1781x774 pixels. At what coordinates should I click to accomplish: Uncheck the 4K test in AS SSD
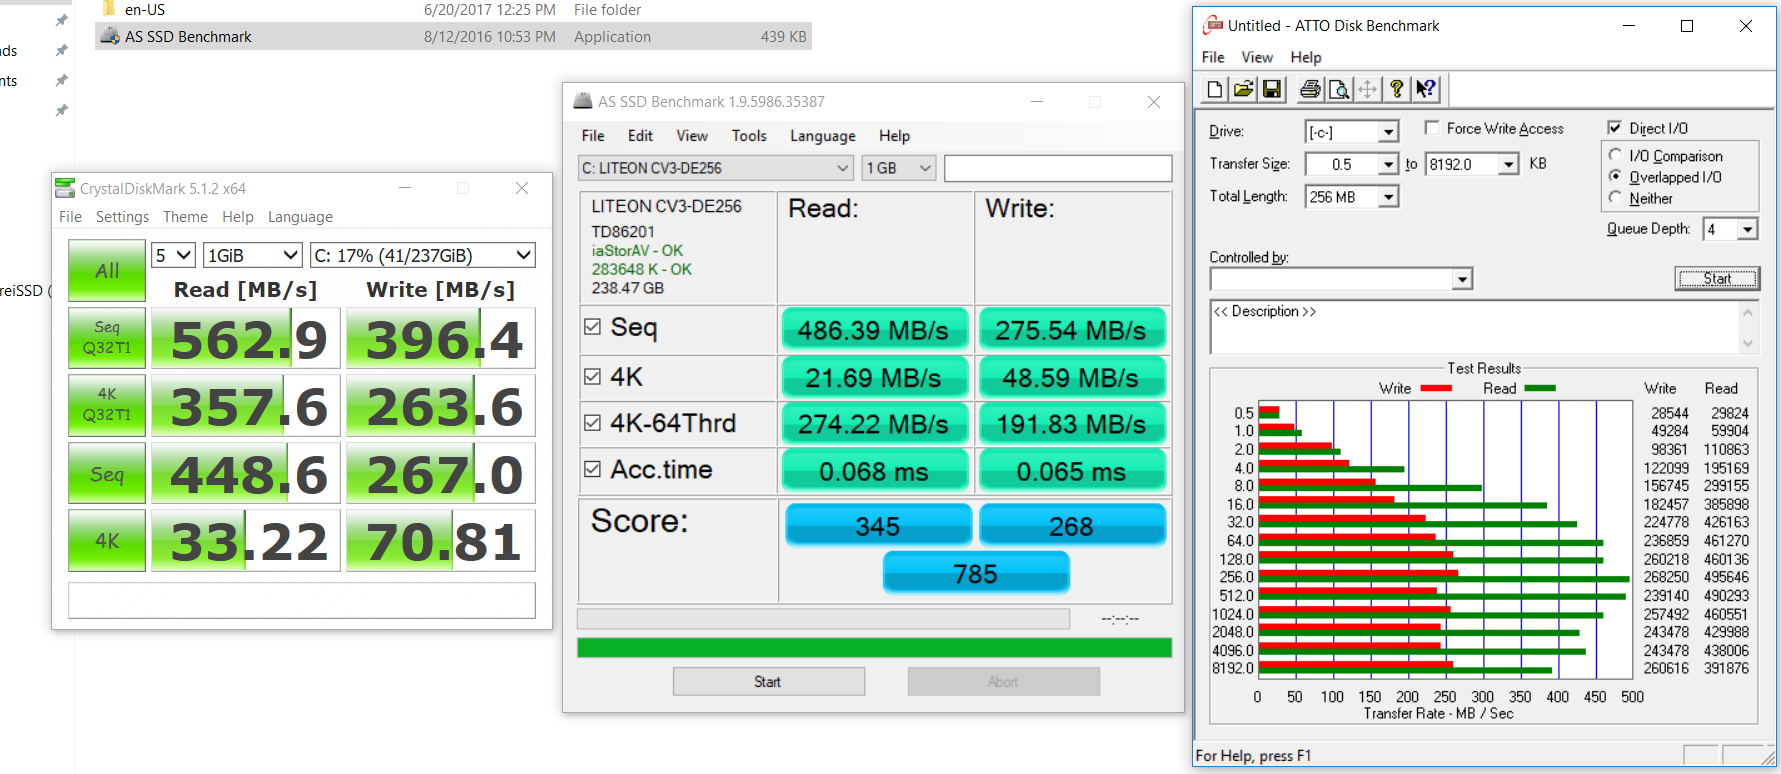click(592, 377)
